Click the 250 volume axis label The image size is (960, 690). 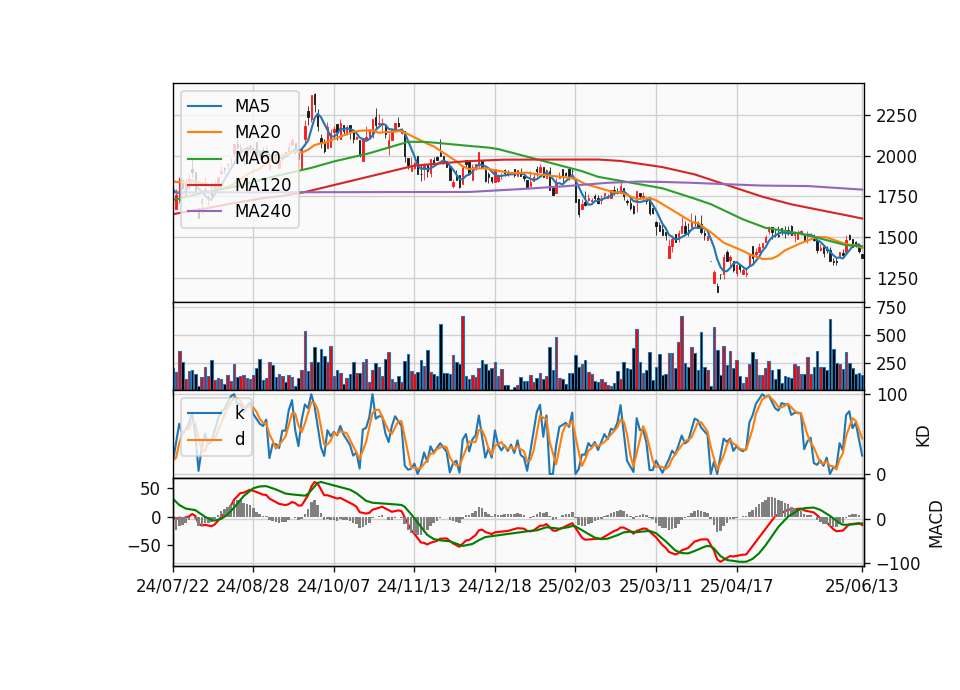(x=891, y=364)
